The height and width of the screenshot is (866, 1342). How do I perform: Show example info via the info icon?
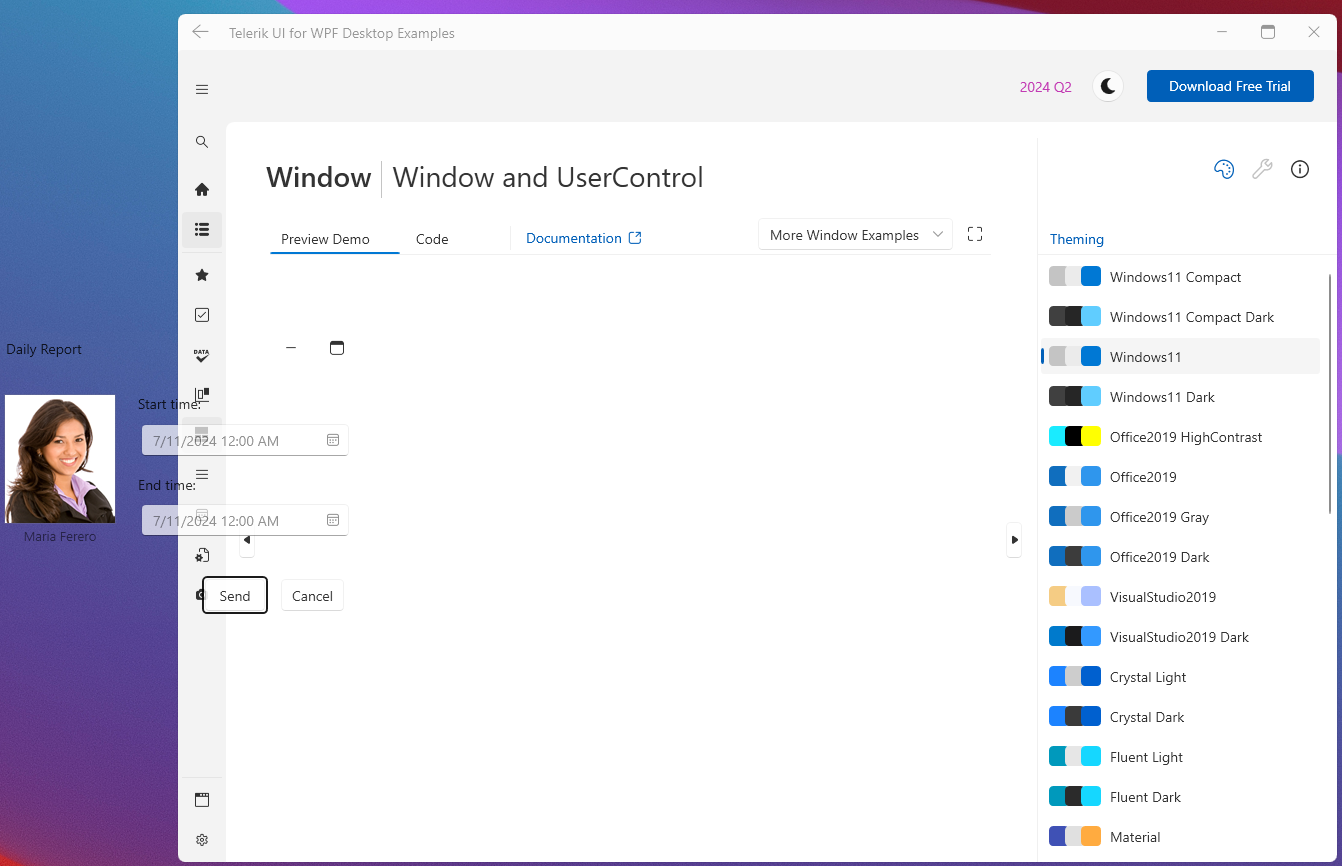point(1300,169)
